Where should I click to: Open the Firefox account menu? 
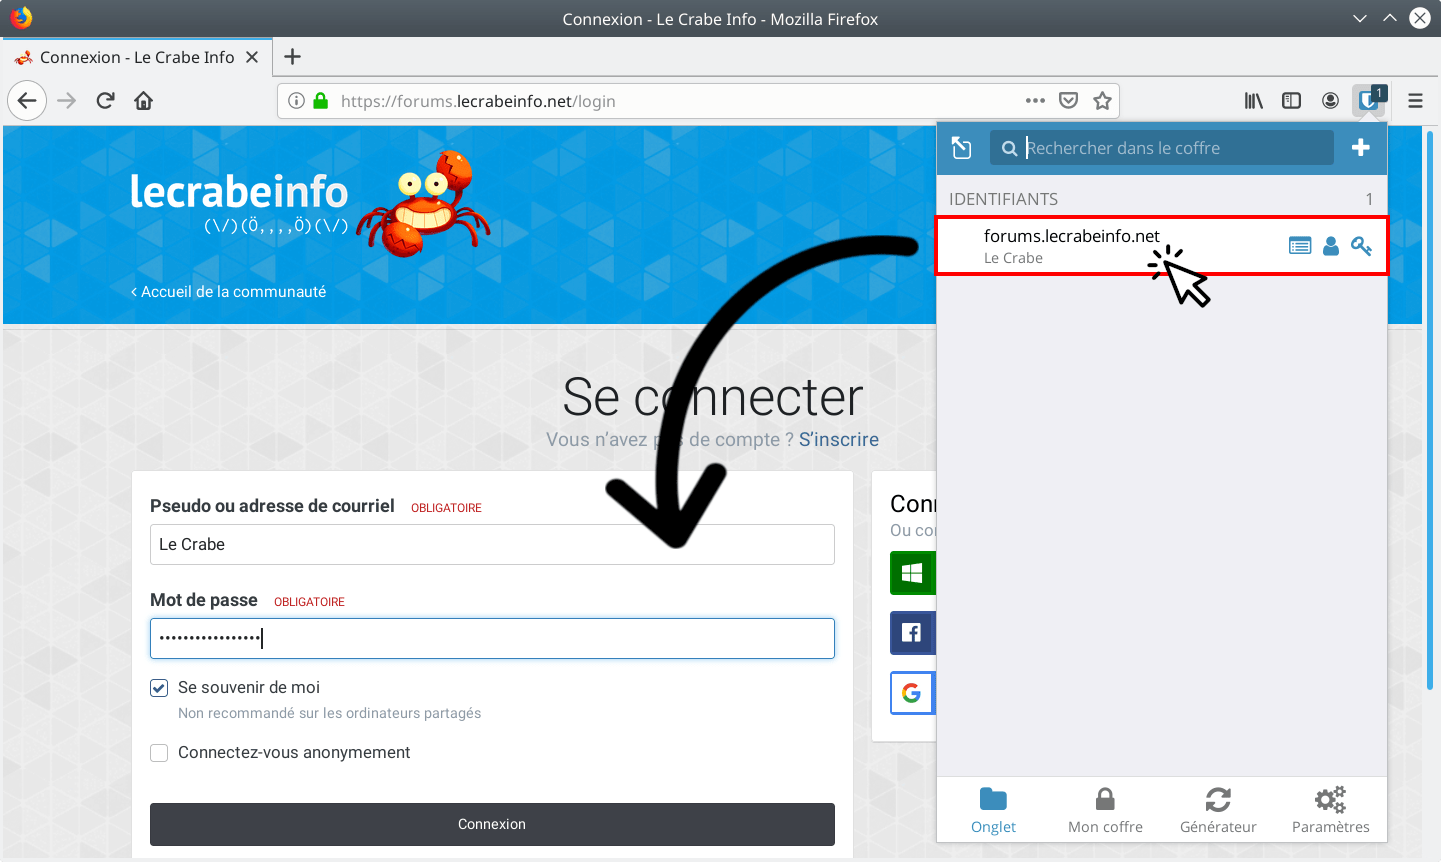(x=1330, y=101)
